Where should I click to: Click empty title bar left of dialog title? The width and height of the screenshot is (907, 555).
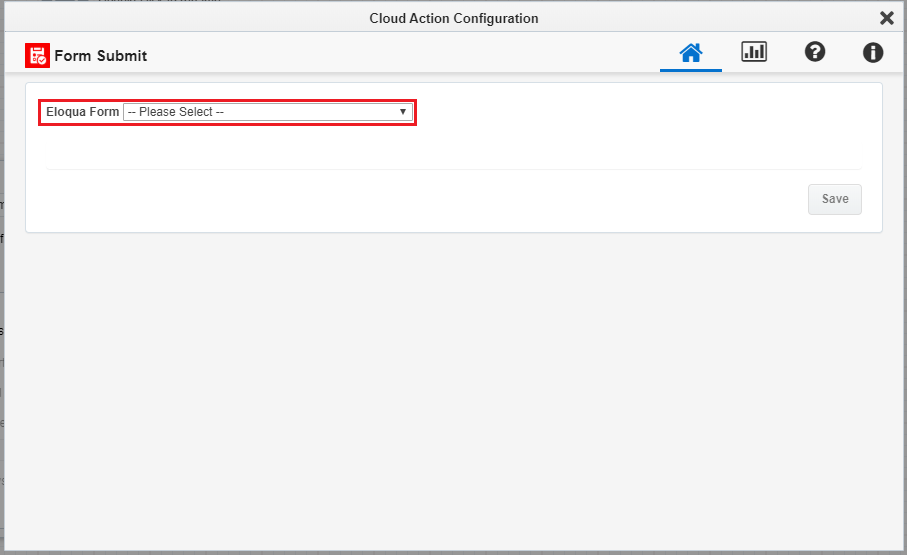click(185, 18)
